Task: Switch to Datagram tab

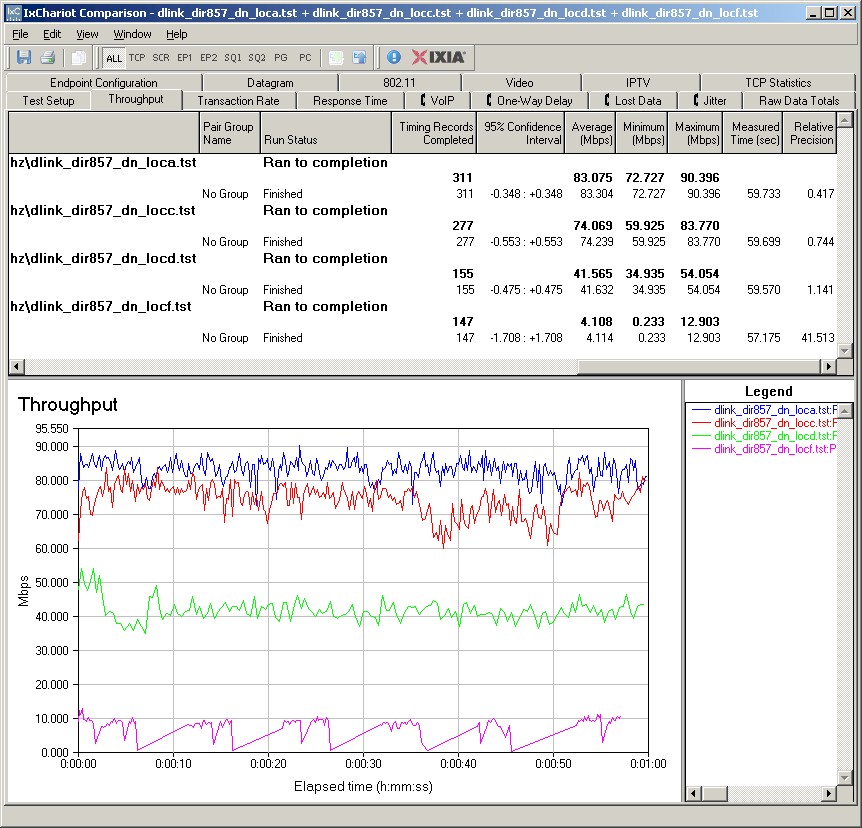Action: pos(270,82)
